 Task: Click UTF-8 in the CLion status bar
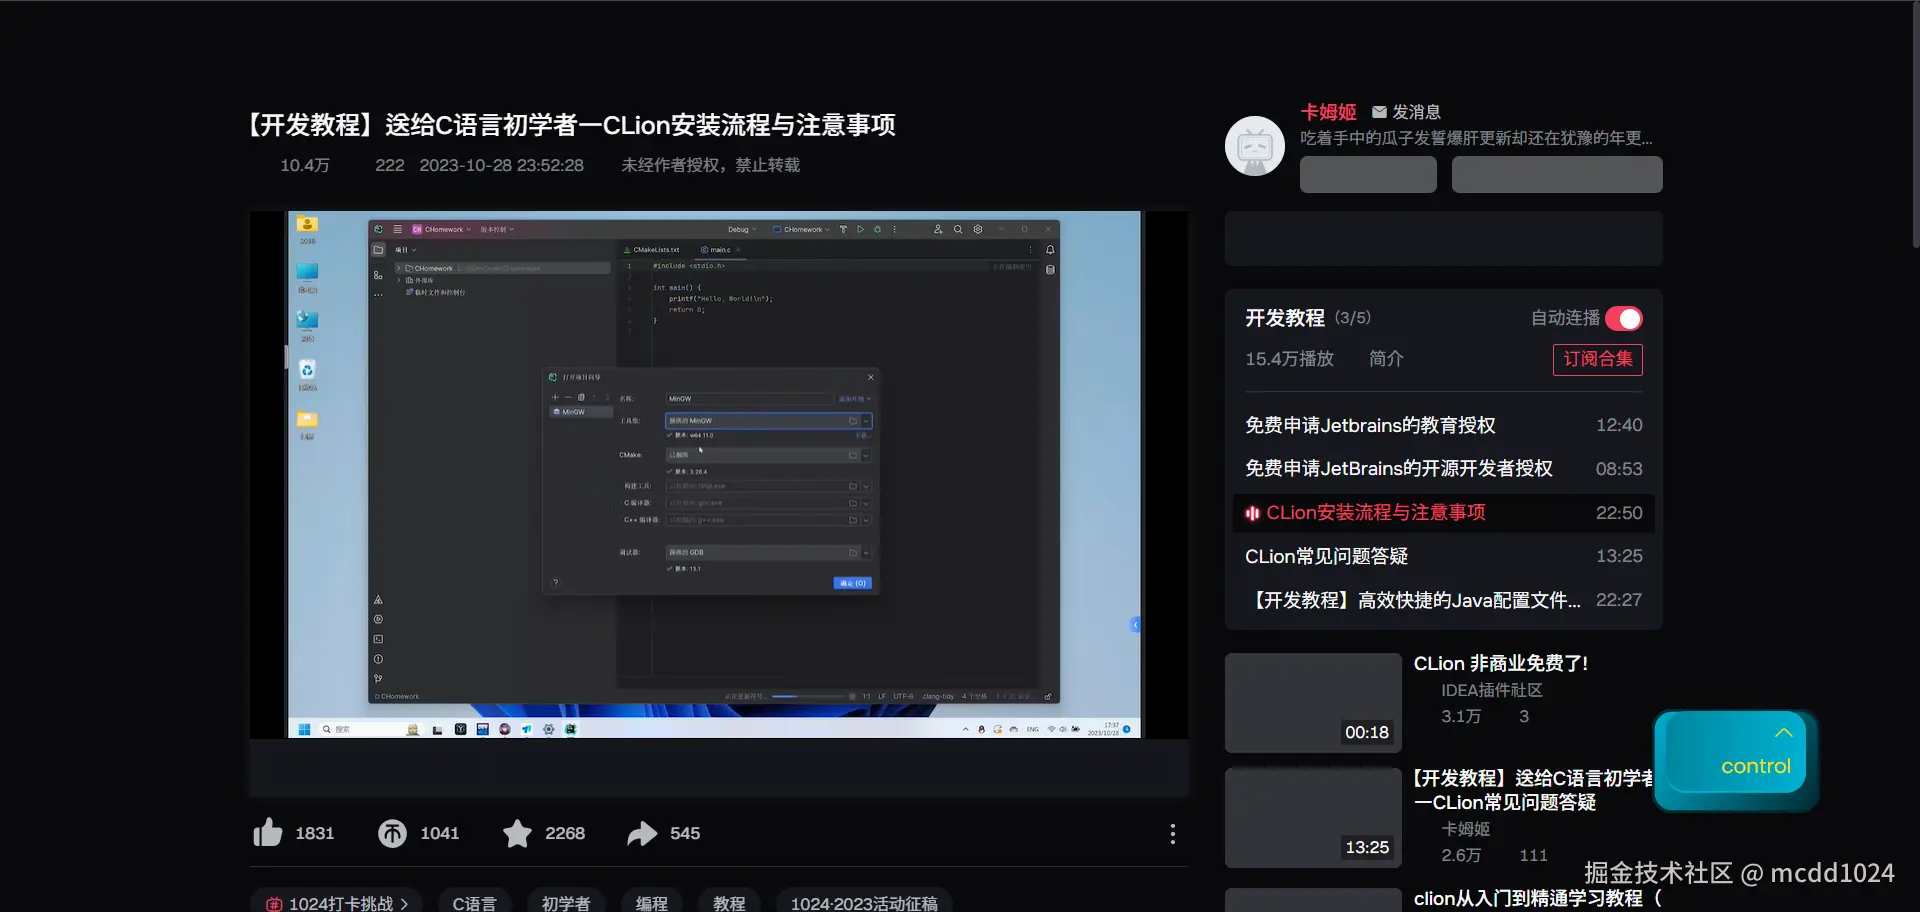903,696
